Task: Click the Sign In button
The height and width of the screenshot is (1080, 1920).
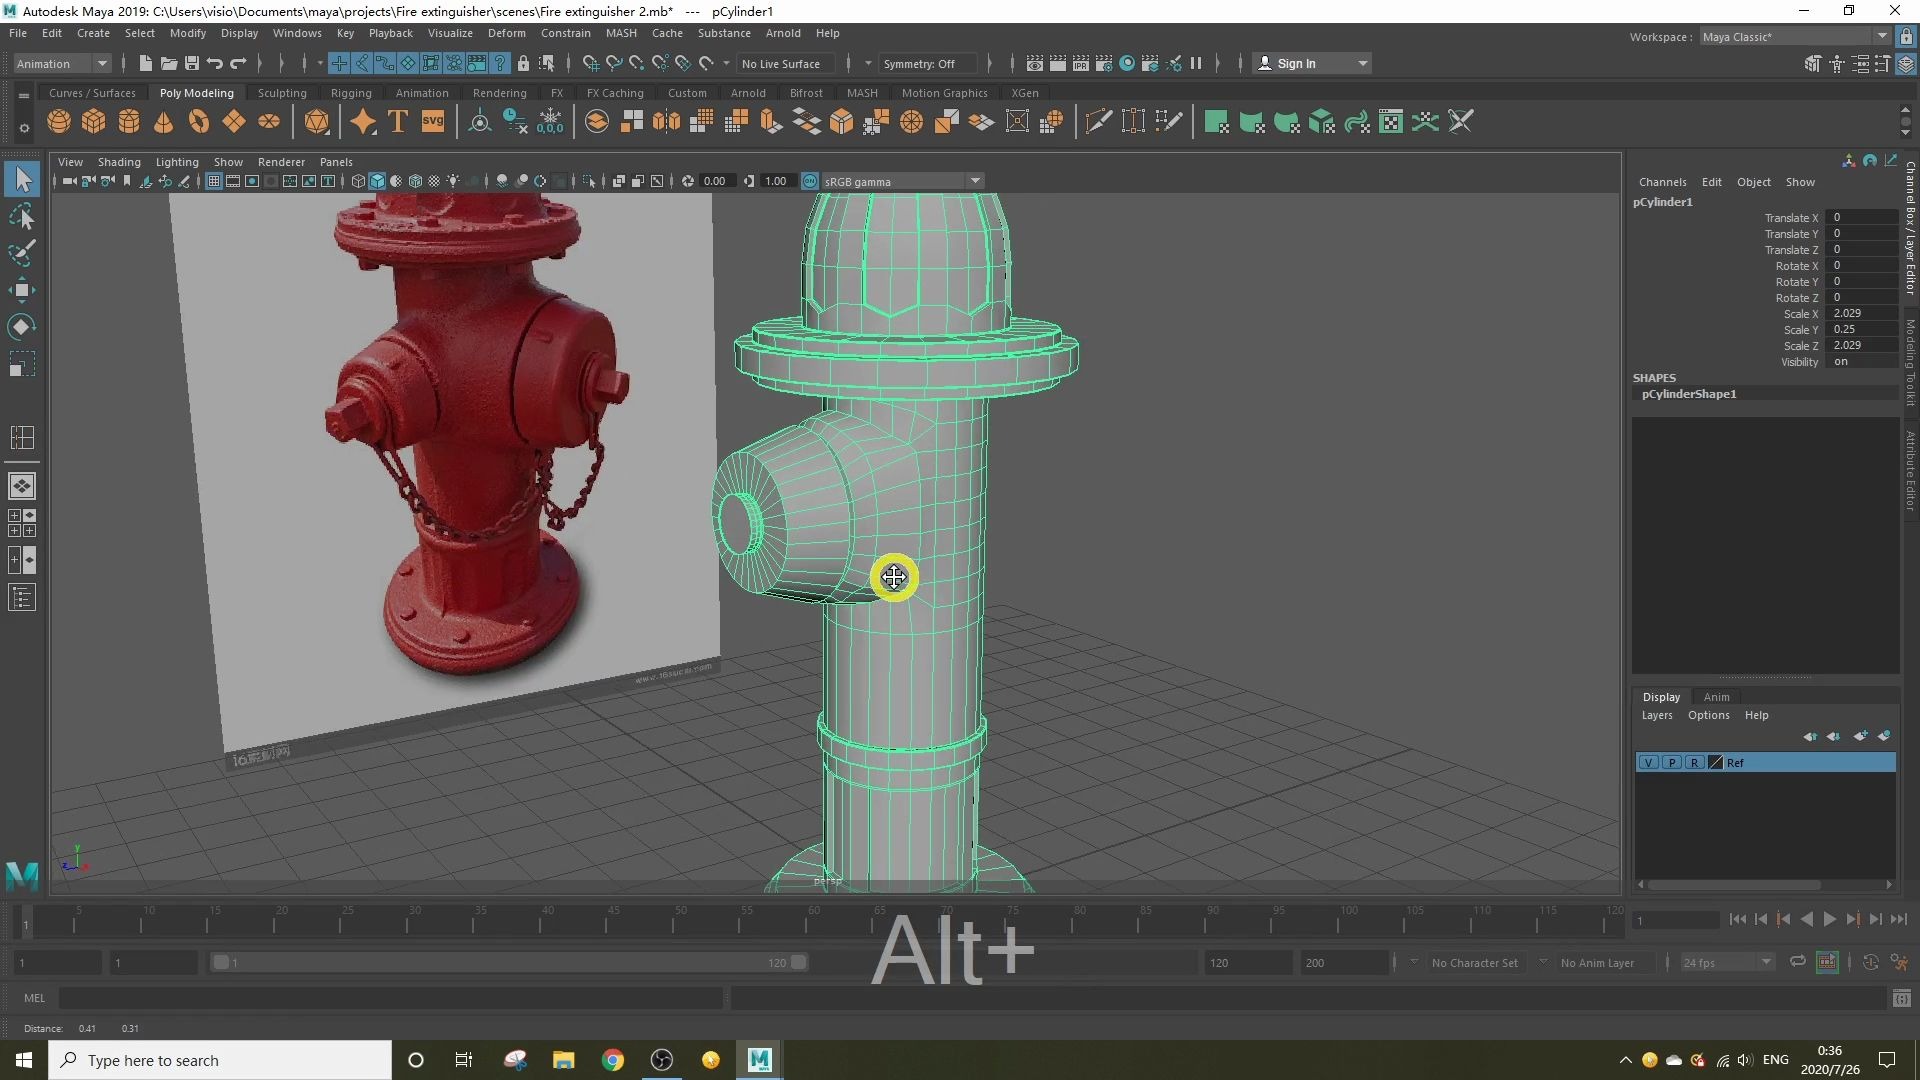Action: click(x=1296, y=64)
